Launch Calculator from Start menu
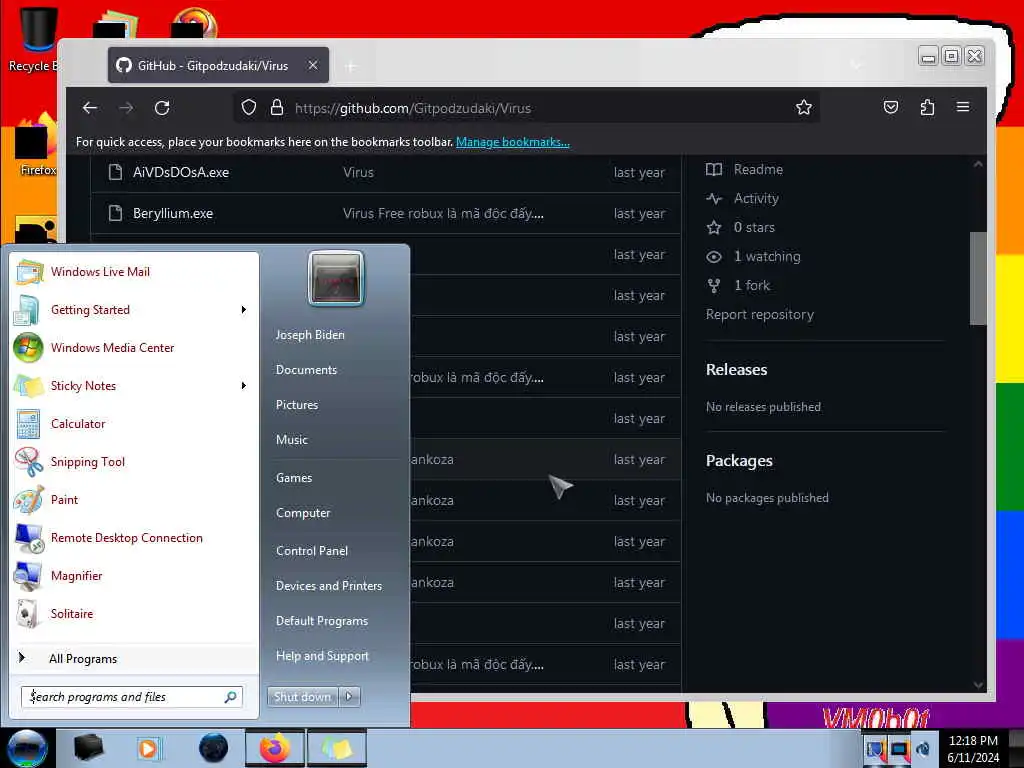Viewport: 1024px width, 768px height. coord(135,424)
